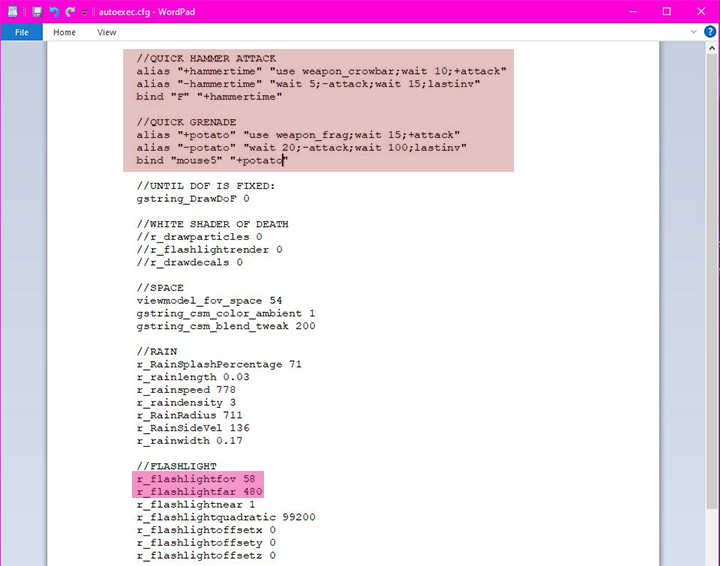Screen dimensions: 720x566
Task: Click the gstring_csm_blend_tweak 200 line
Action: coord(226,326)
